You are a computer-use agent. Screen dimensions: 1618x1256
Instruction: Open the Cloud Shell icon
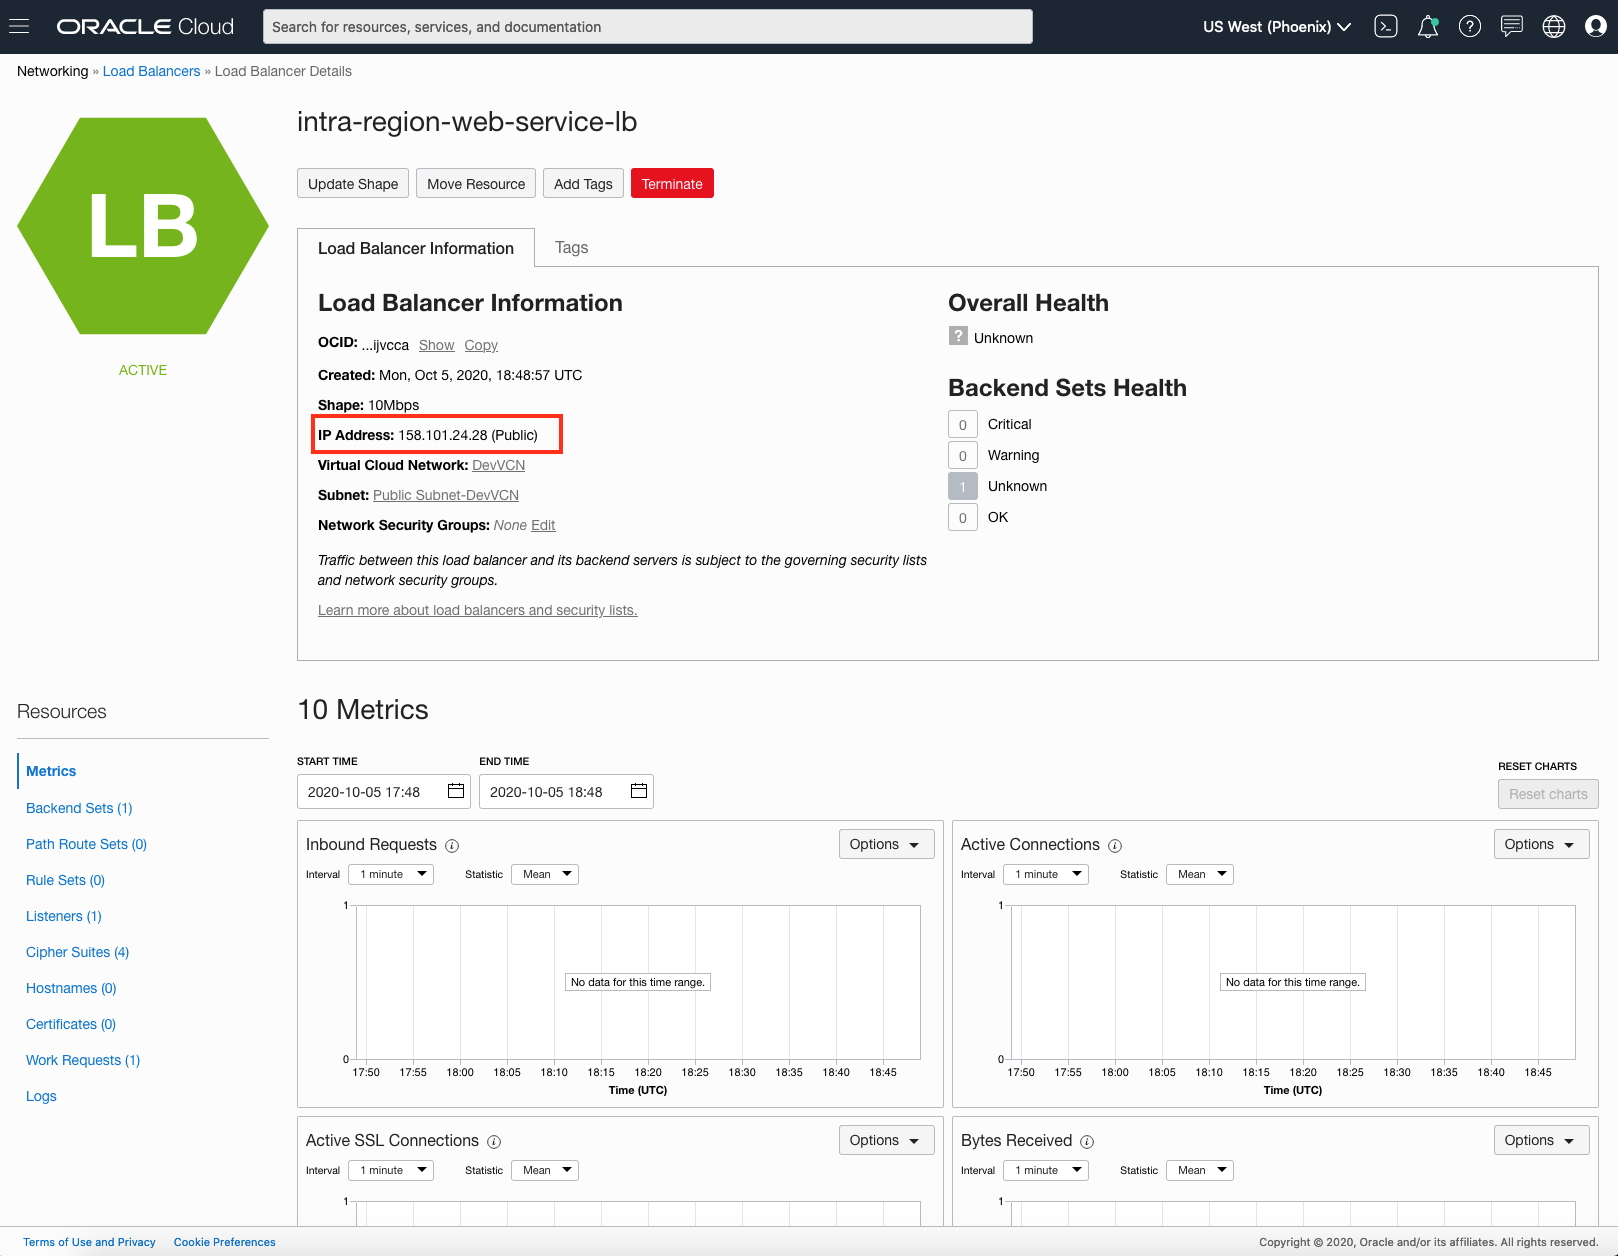pos(1386,27)
